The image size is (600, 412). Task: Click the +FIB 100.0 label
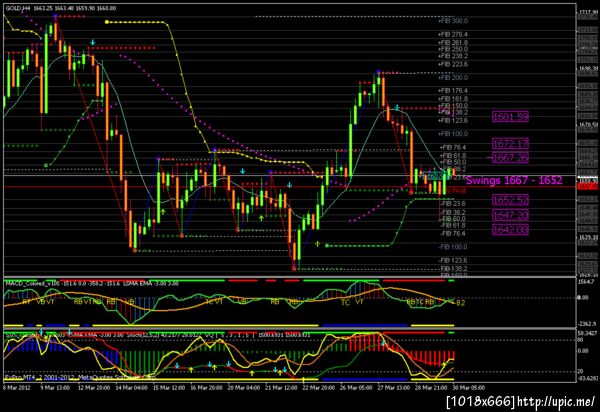point(453,134)
